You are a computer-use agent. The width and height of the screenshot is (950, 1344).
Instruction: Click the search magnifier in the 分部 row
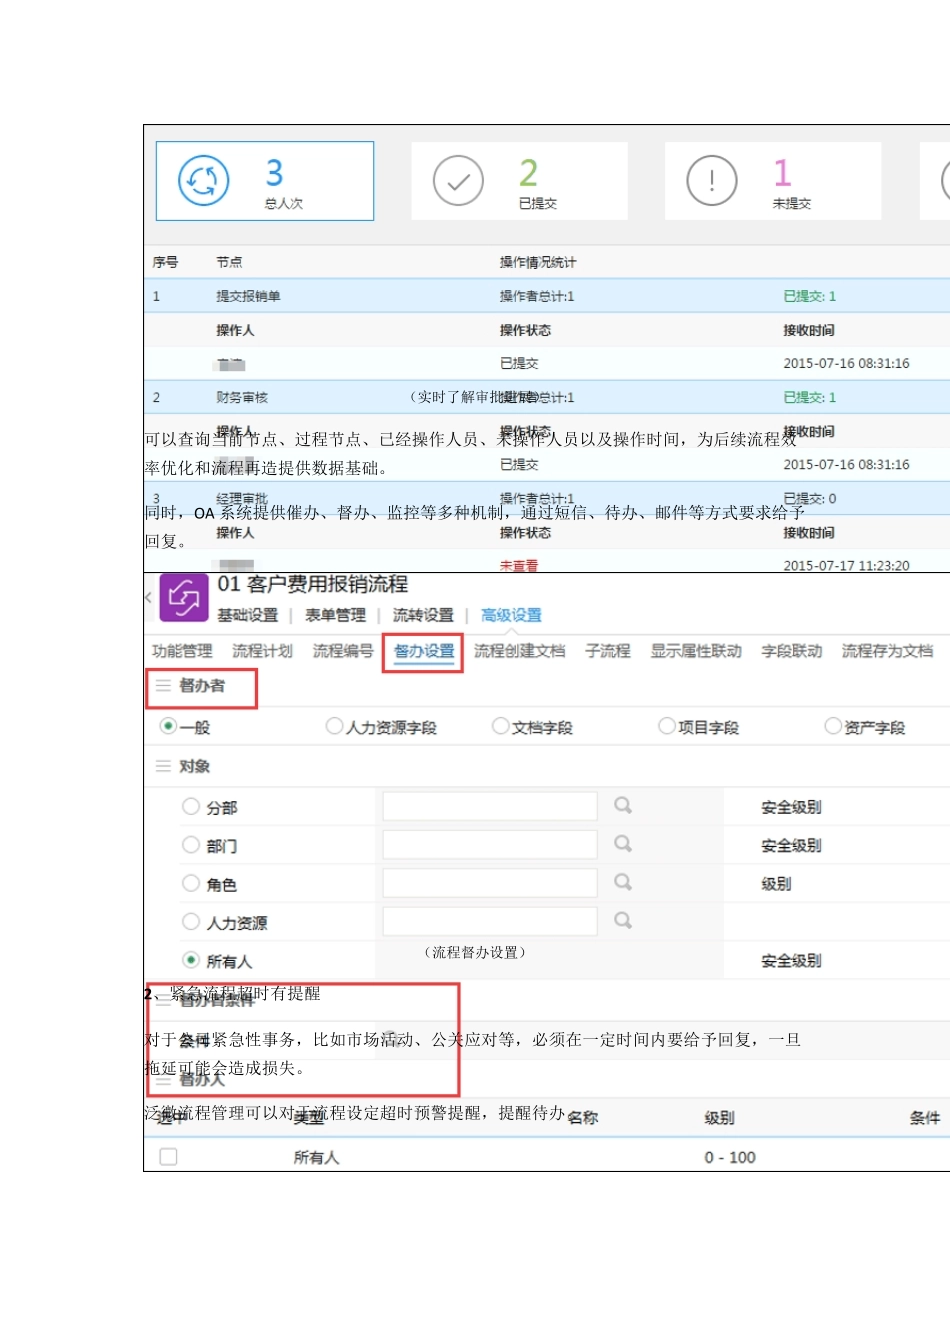(x=623, y=805)
